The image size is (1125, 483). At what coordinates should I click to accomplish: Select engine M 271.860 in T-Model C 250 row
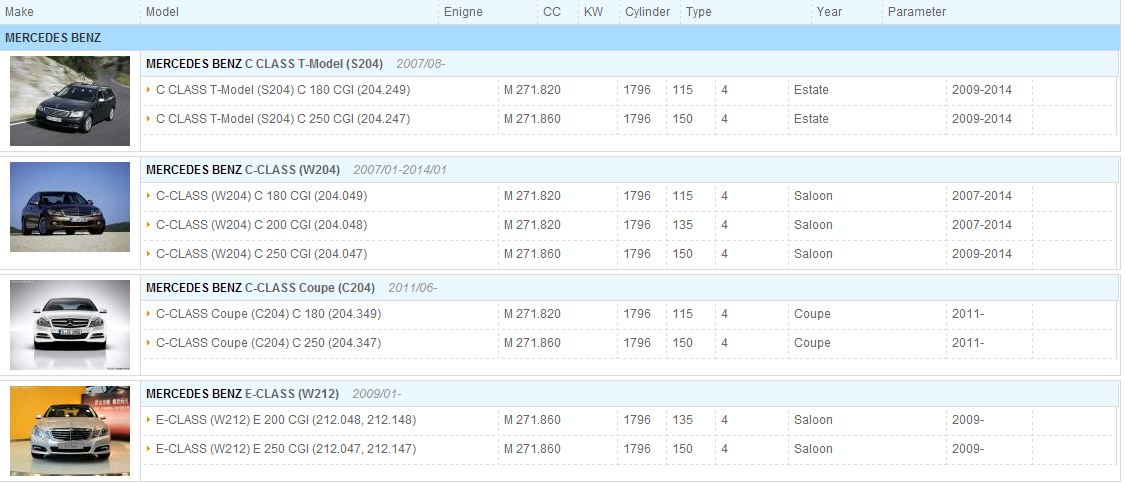(x=532, y=118)
